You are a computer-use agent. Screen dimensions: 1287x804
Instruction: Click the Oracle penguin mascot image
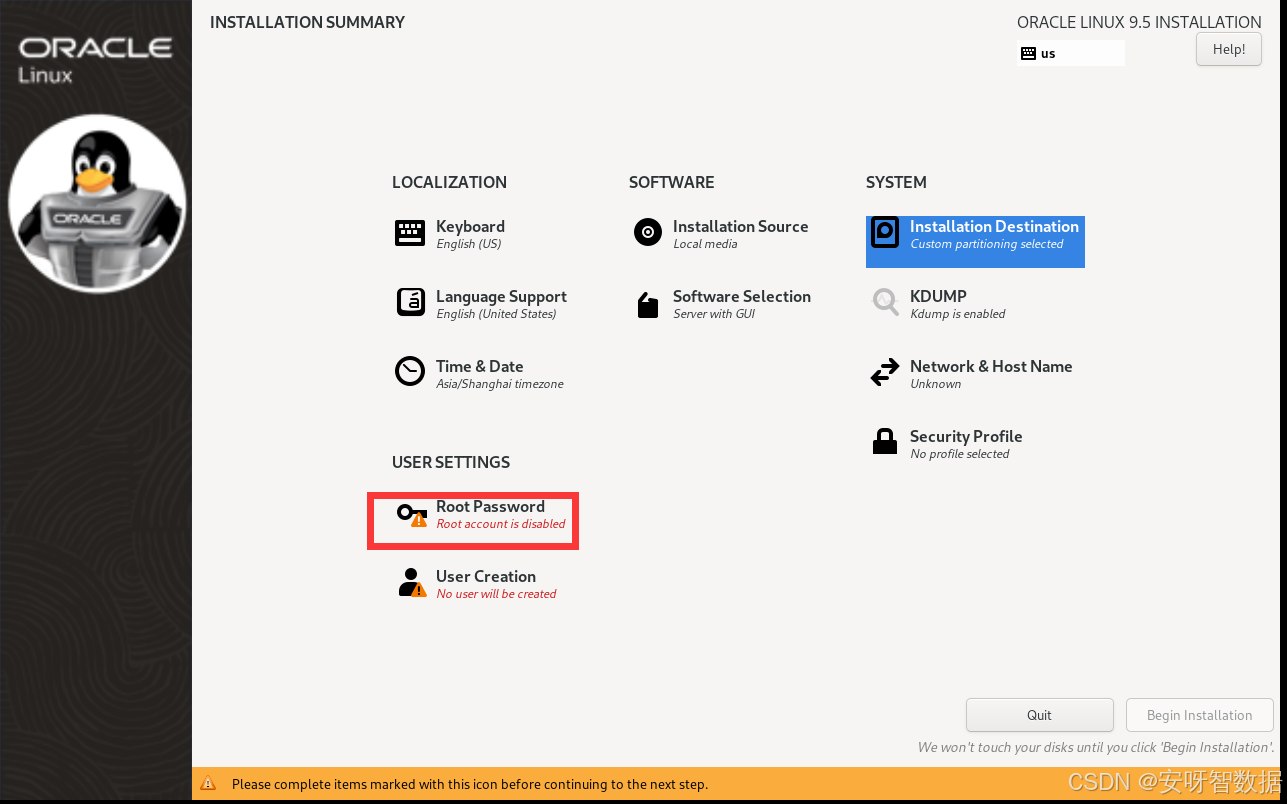(x=97, y=203)
